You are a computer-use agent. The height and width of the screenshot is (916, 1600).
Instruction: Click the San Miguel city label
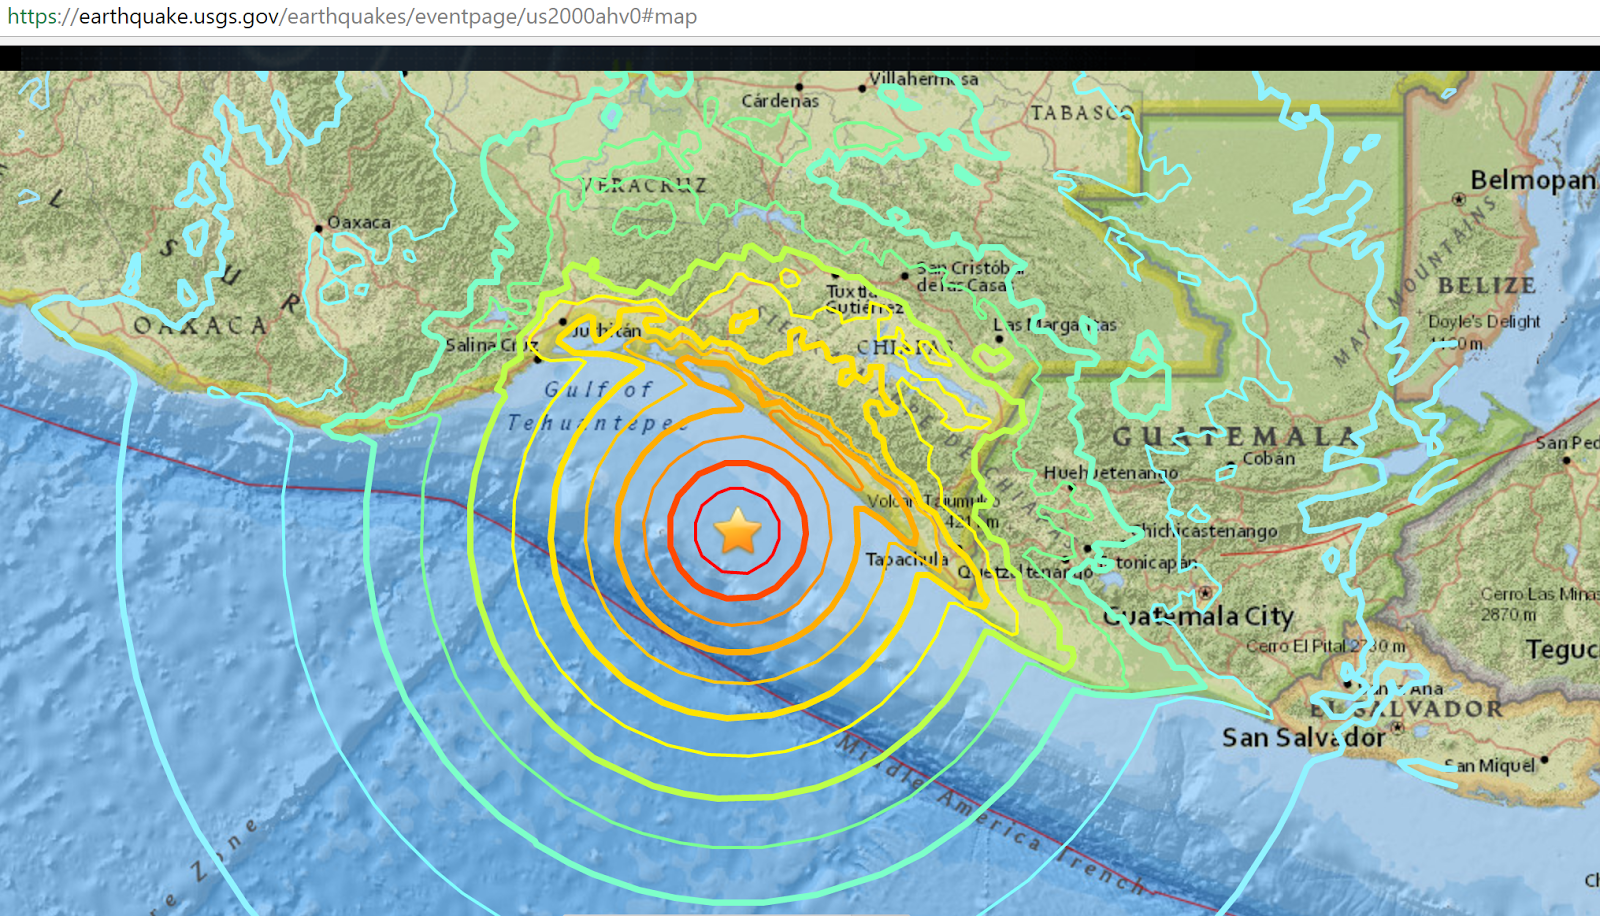1489,766
